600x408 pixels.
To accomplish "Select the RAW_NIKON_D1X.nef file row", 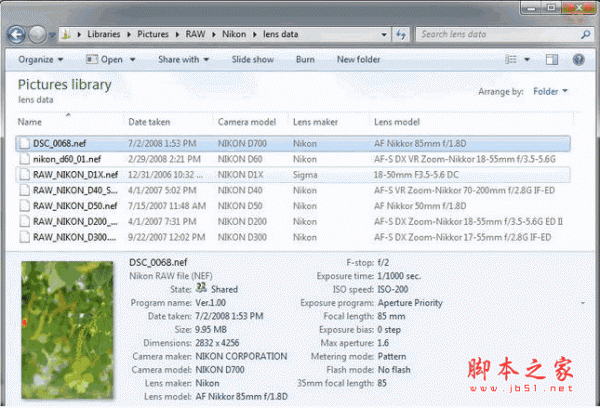I will (x=75, y=174).
